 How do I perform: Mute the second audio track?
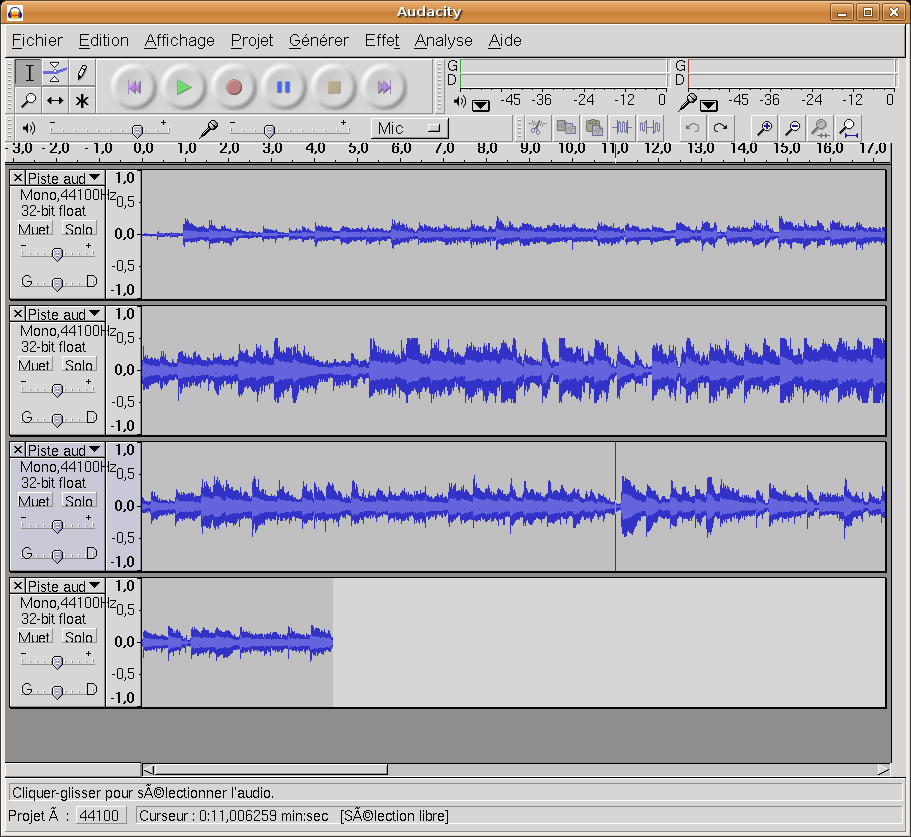pyautogui.click(x=35, y=365)
